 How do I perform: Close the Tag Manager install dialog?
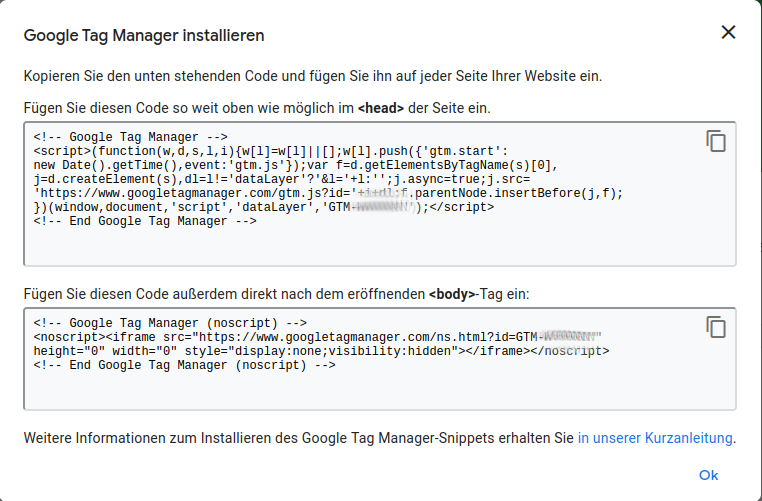pyautogui.click(x=729, y=32)
